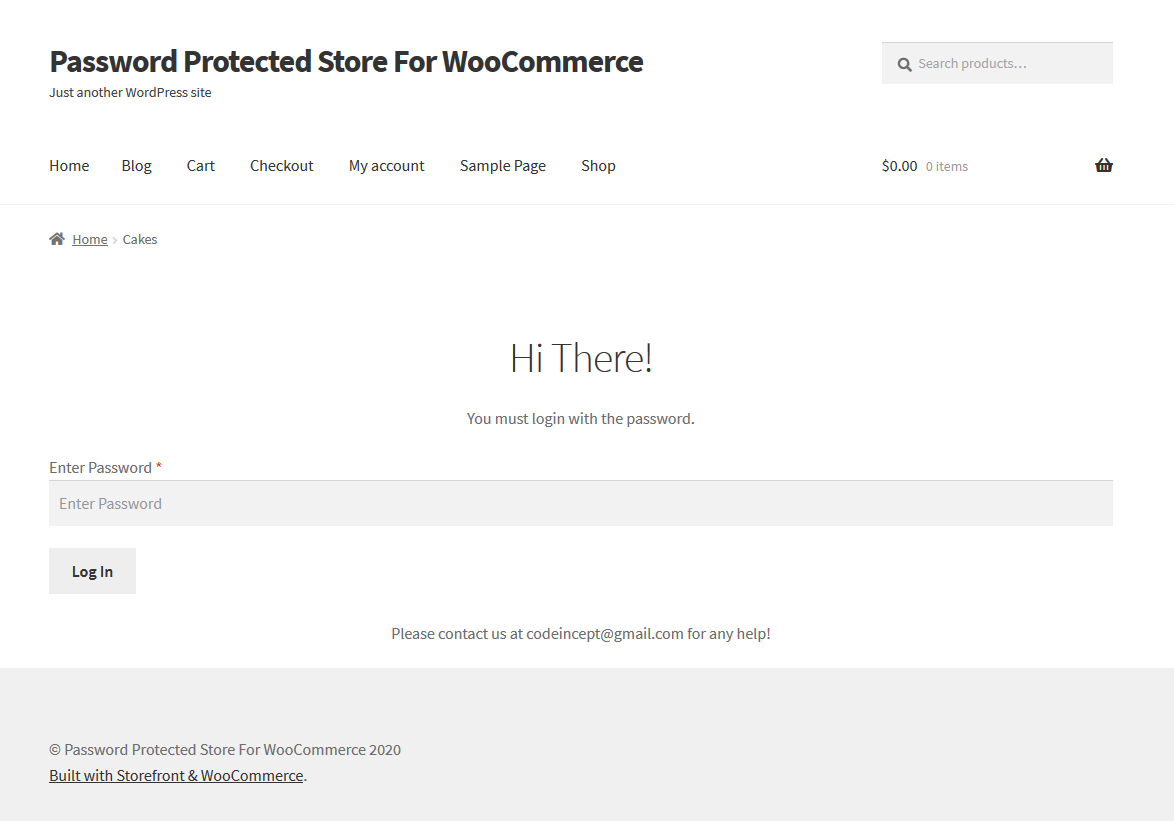The image size is (1174, 821).
Task: Open the Cart menu link
Action: point(200,166)
